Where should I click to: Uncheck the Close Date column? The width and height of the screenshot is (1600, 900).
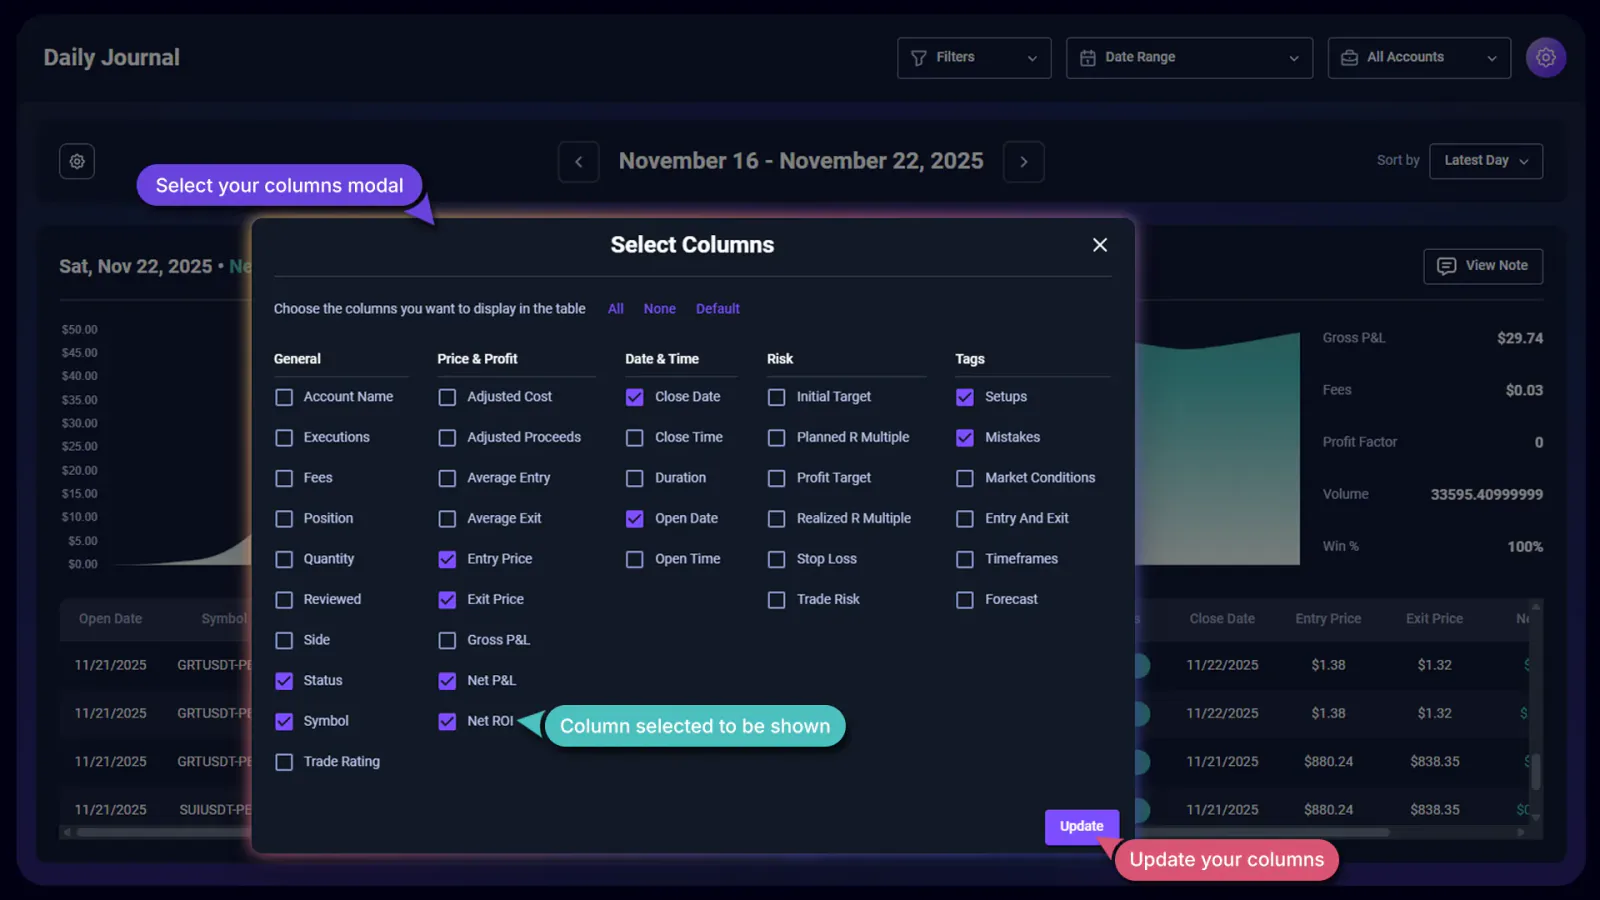[634, 396]
